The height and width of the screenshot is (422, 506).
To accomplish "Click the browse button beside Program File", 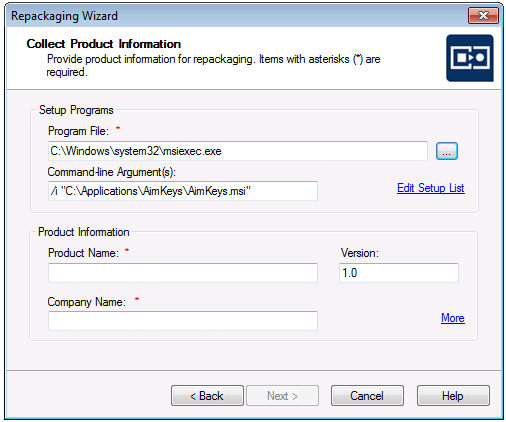I will (447, 151).
